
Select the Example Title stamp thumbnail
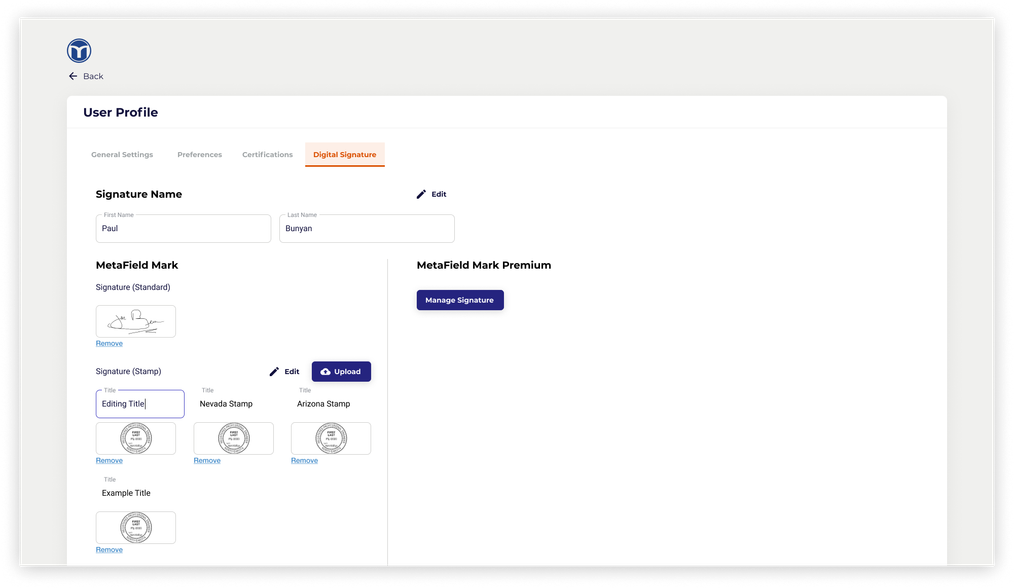tap(136, 527)
